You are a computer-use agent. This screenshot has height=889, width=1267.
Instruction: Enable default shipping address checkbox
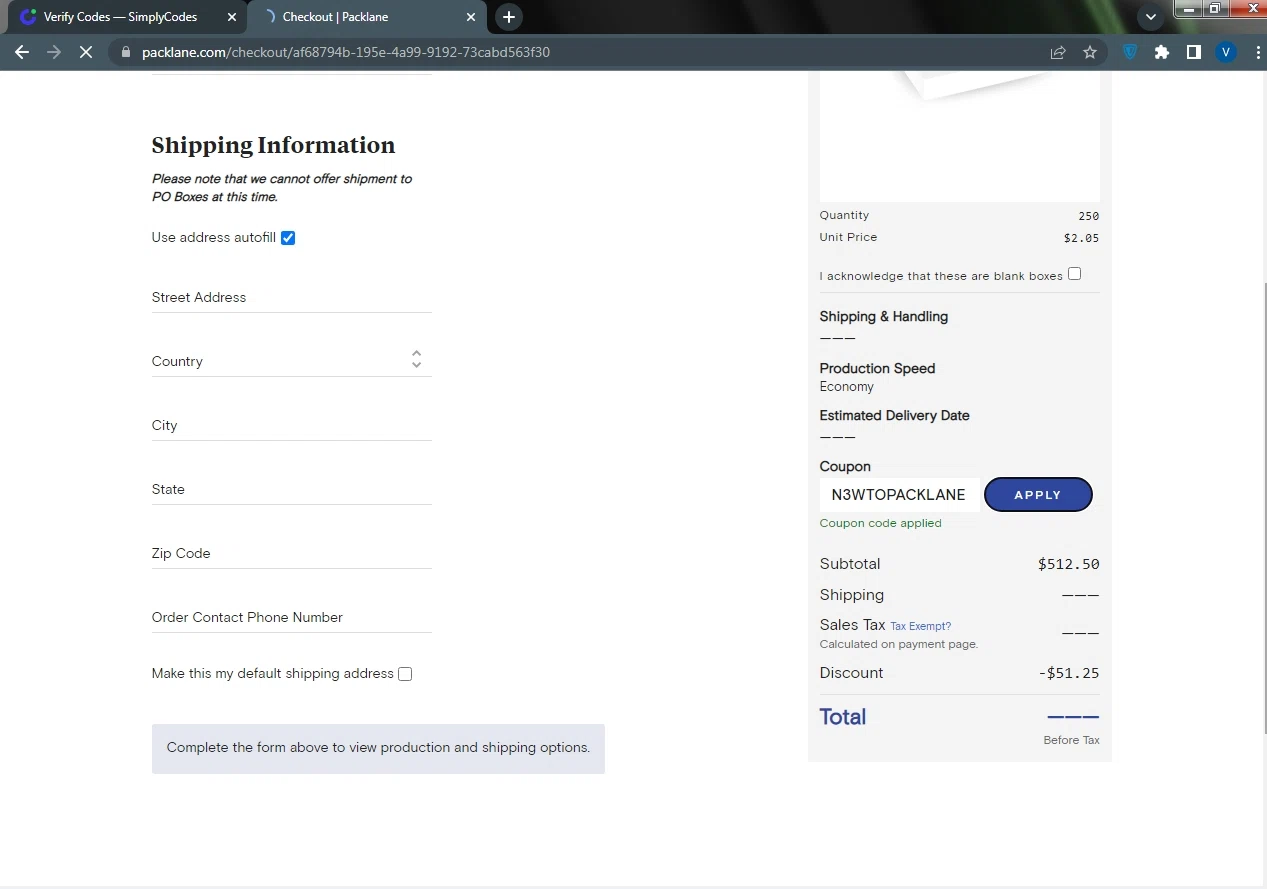click(x=405, y=674)
